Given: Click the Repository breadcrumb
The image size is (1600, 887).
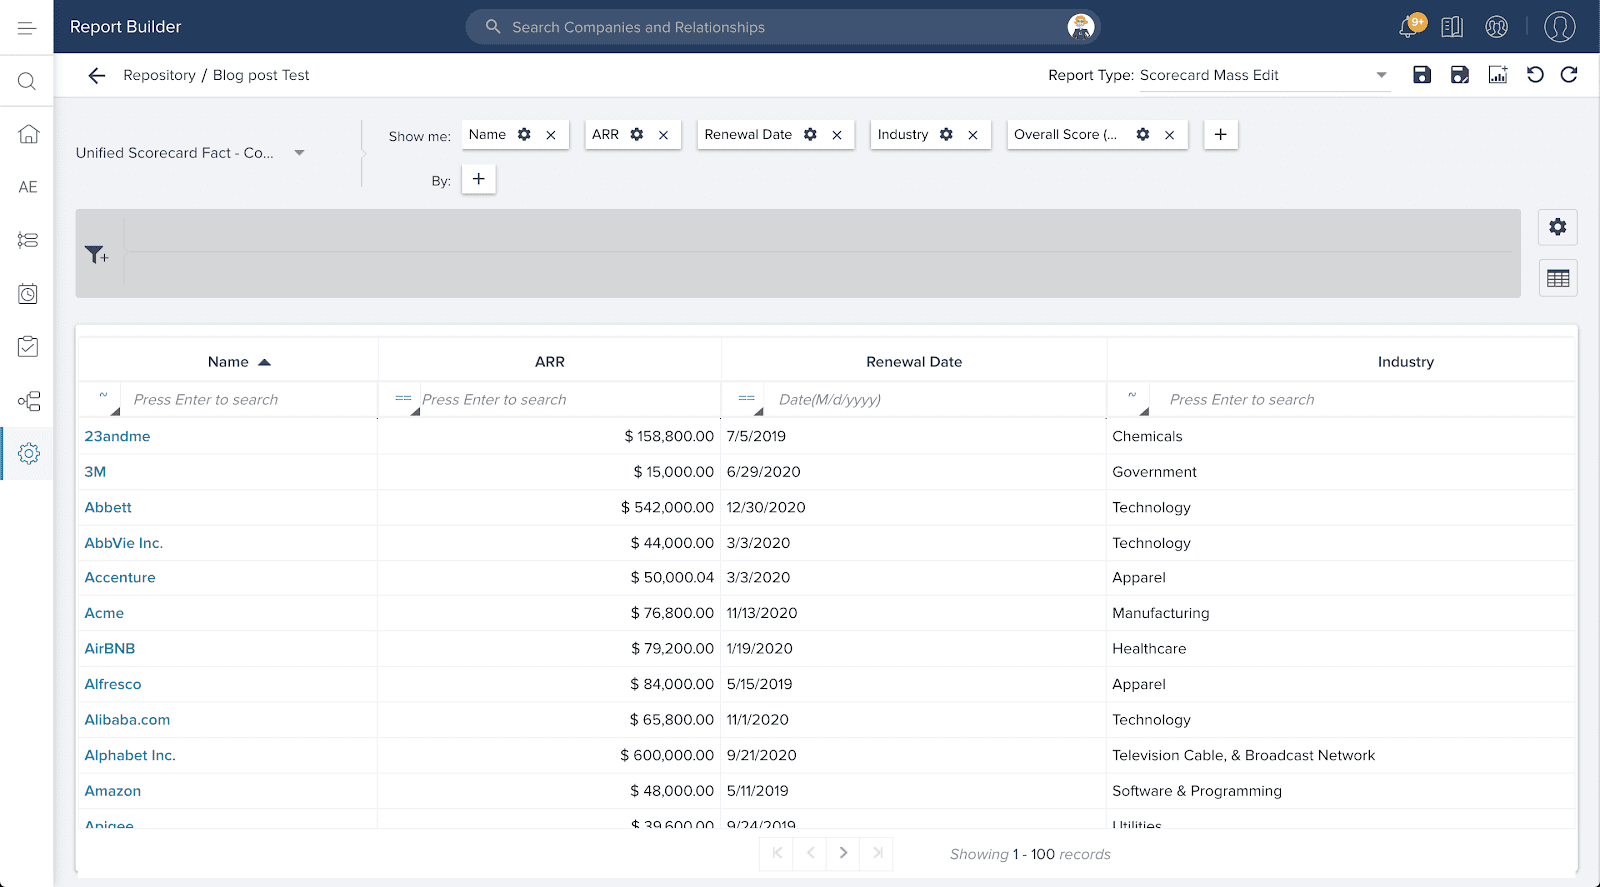Looking at the screenshot, I should (159, 75).
